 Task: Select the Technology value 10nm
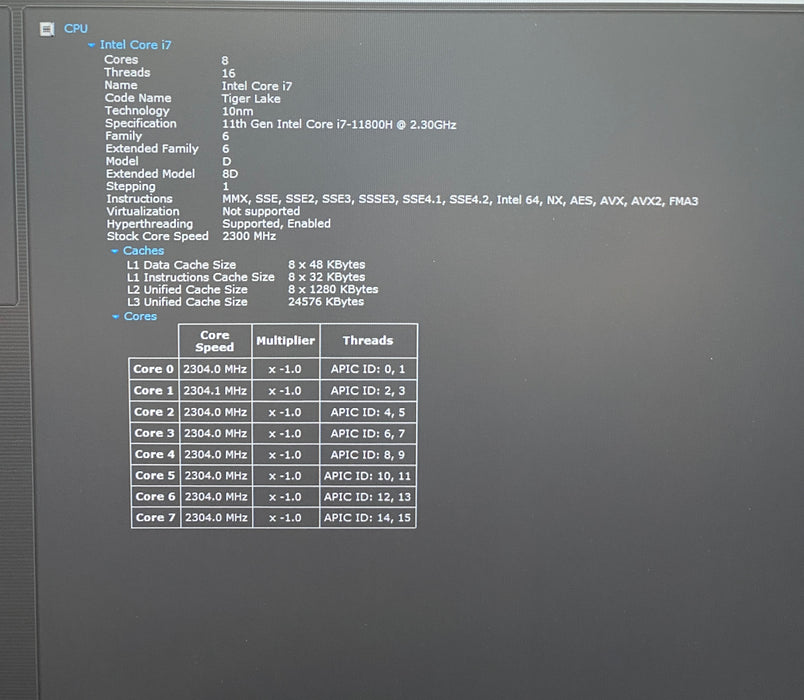coord(237,111)
